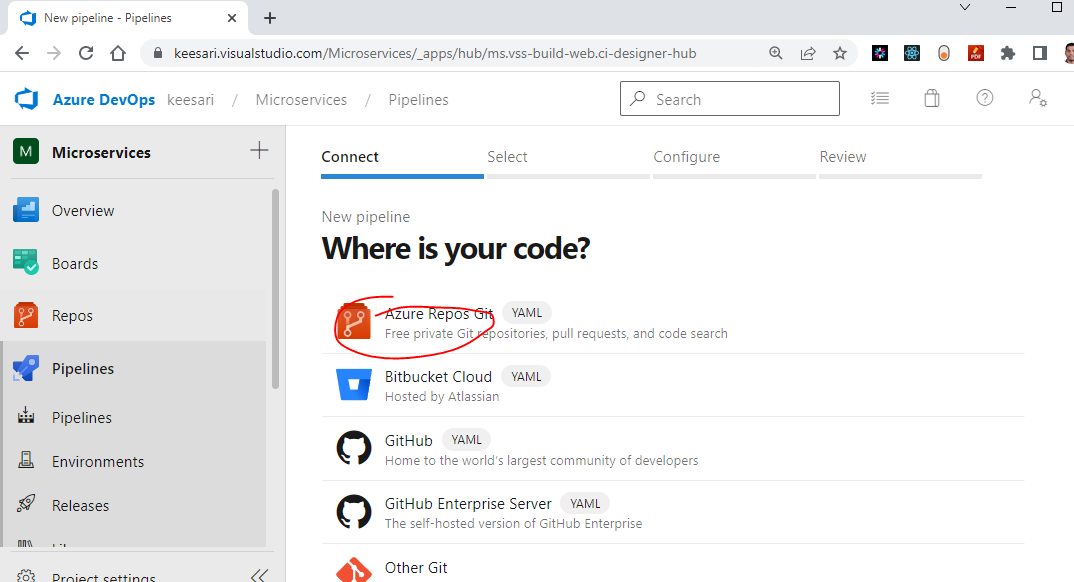Click the plus button beside Microservices

point(259,151)
